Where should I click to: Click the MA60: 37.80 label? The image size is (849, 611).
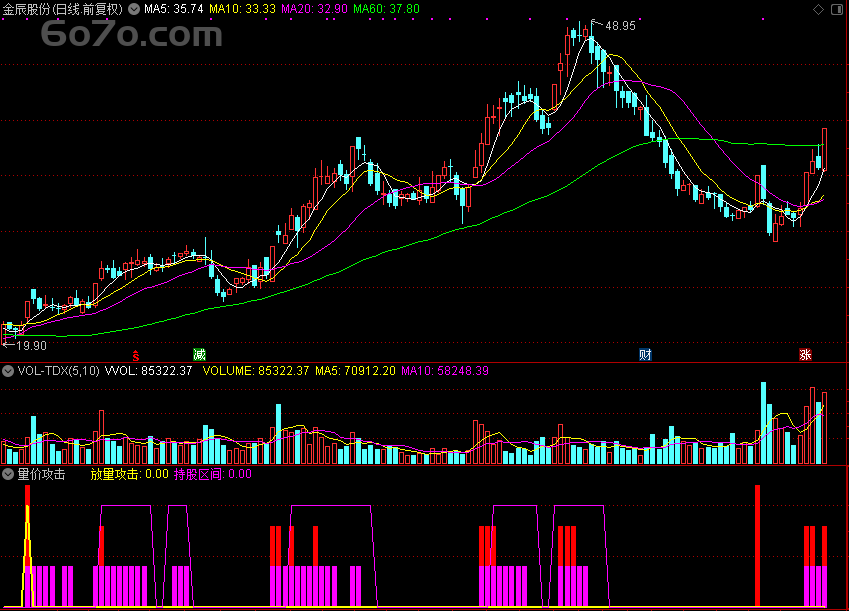(386, 9)
